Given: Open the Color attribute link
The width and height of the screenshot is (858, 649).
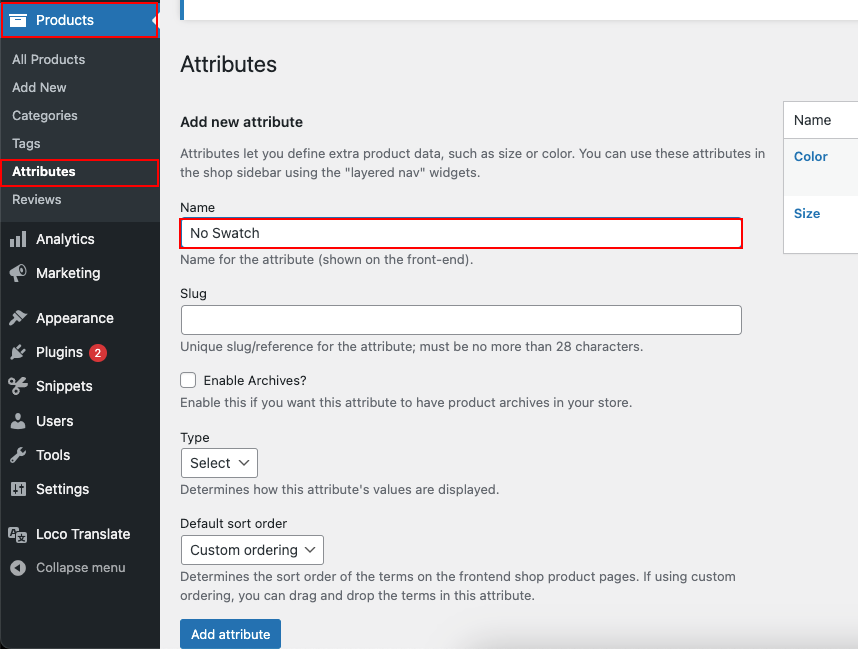Looking at the screenshot, I should pos(810,157).
